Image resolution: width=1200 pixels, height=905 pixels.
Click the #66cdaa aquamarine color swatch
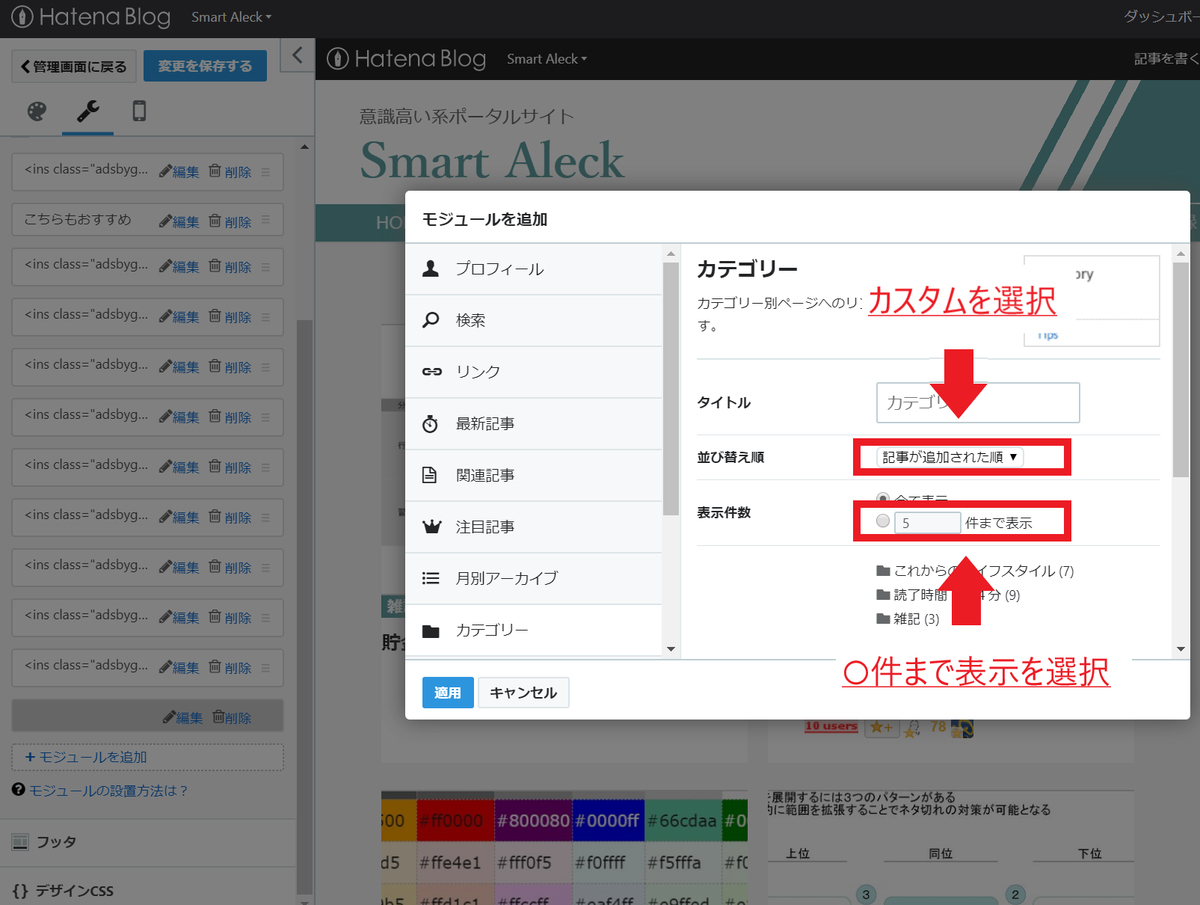(683, 822)
